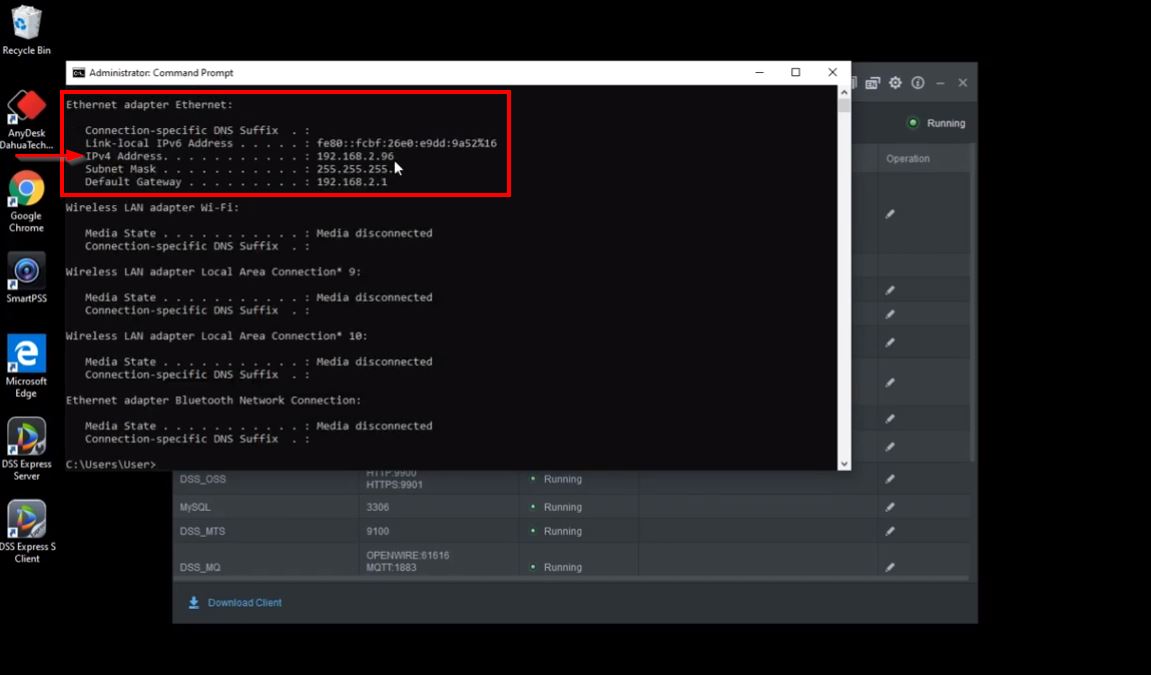Click the DSS_MQ service name
The height and width of the screenshot is (675, 1151).
click(200, 567)
